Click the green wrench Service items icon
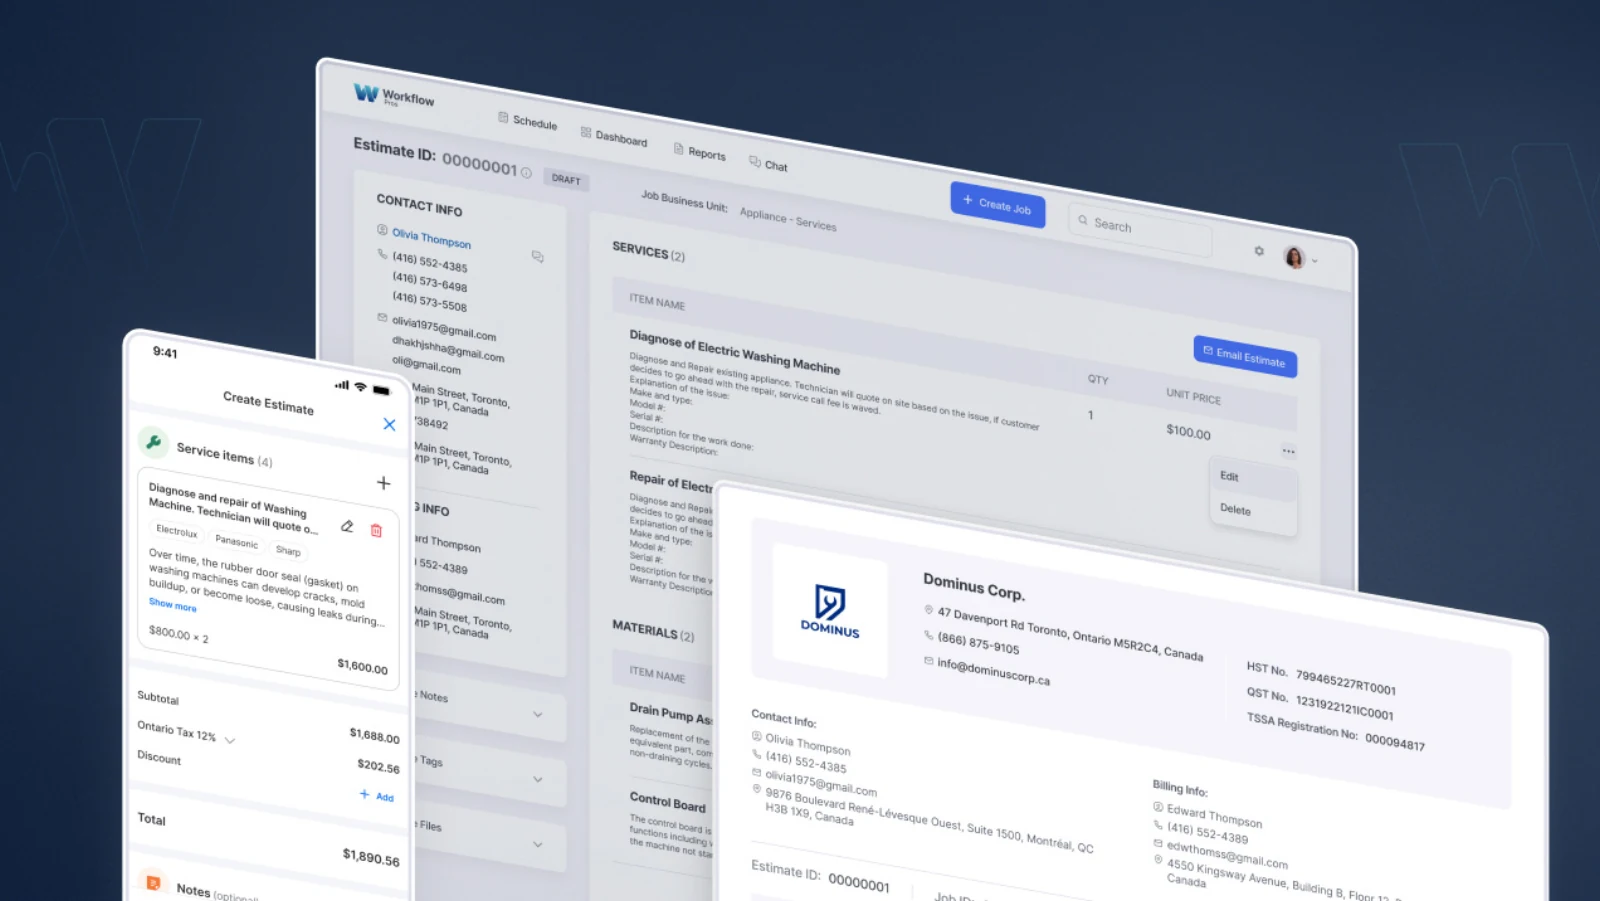Screen dimensions: 1600x901 (x=153, y=442)
